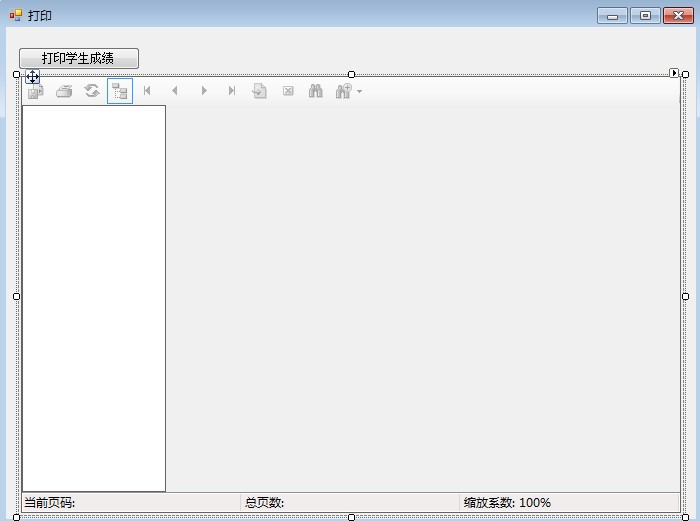
Task: Click the zoom binoculars icon
Action: [x=344, y=91]
